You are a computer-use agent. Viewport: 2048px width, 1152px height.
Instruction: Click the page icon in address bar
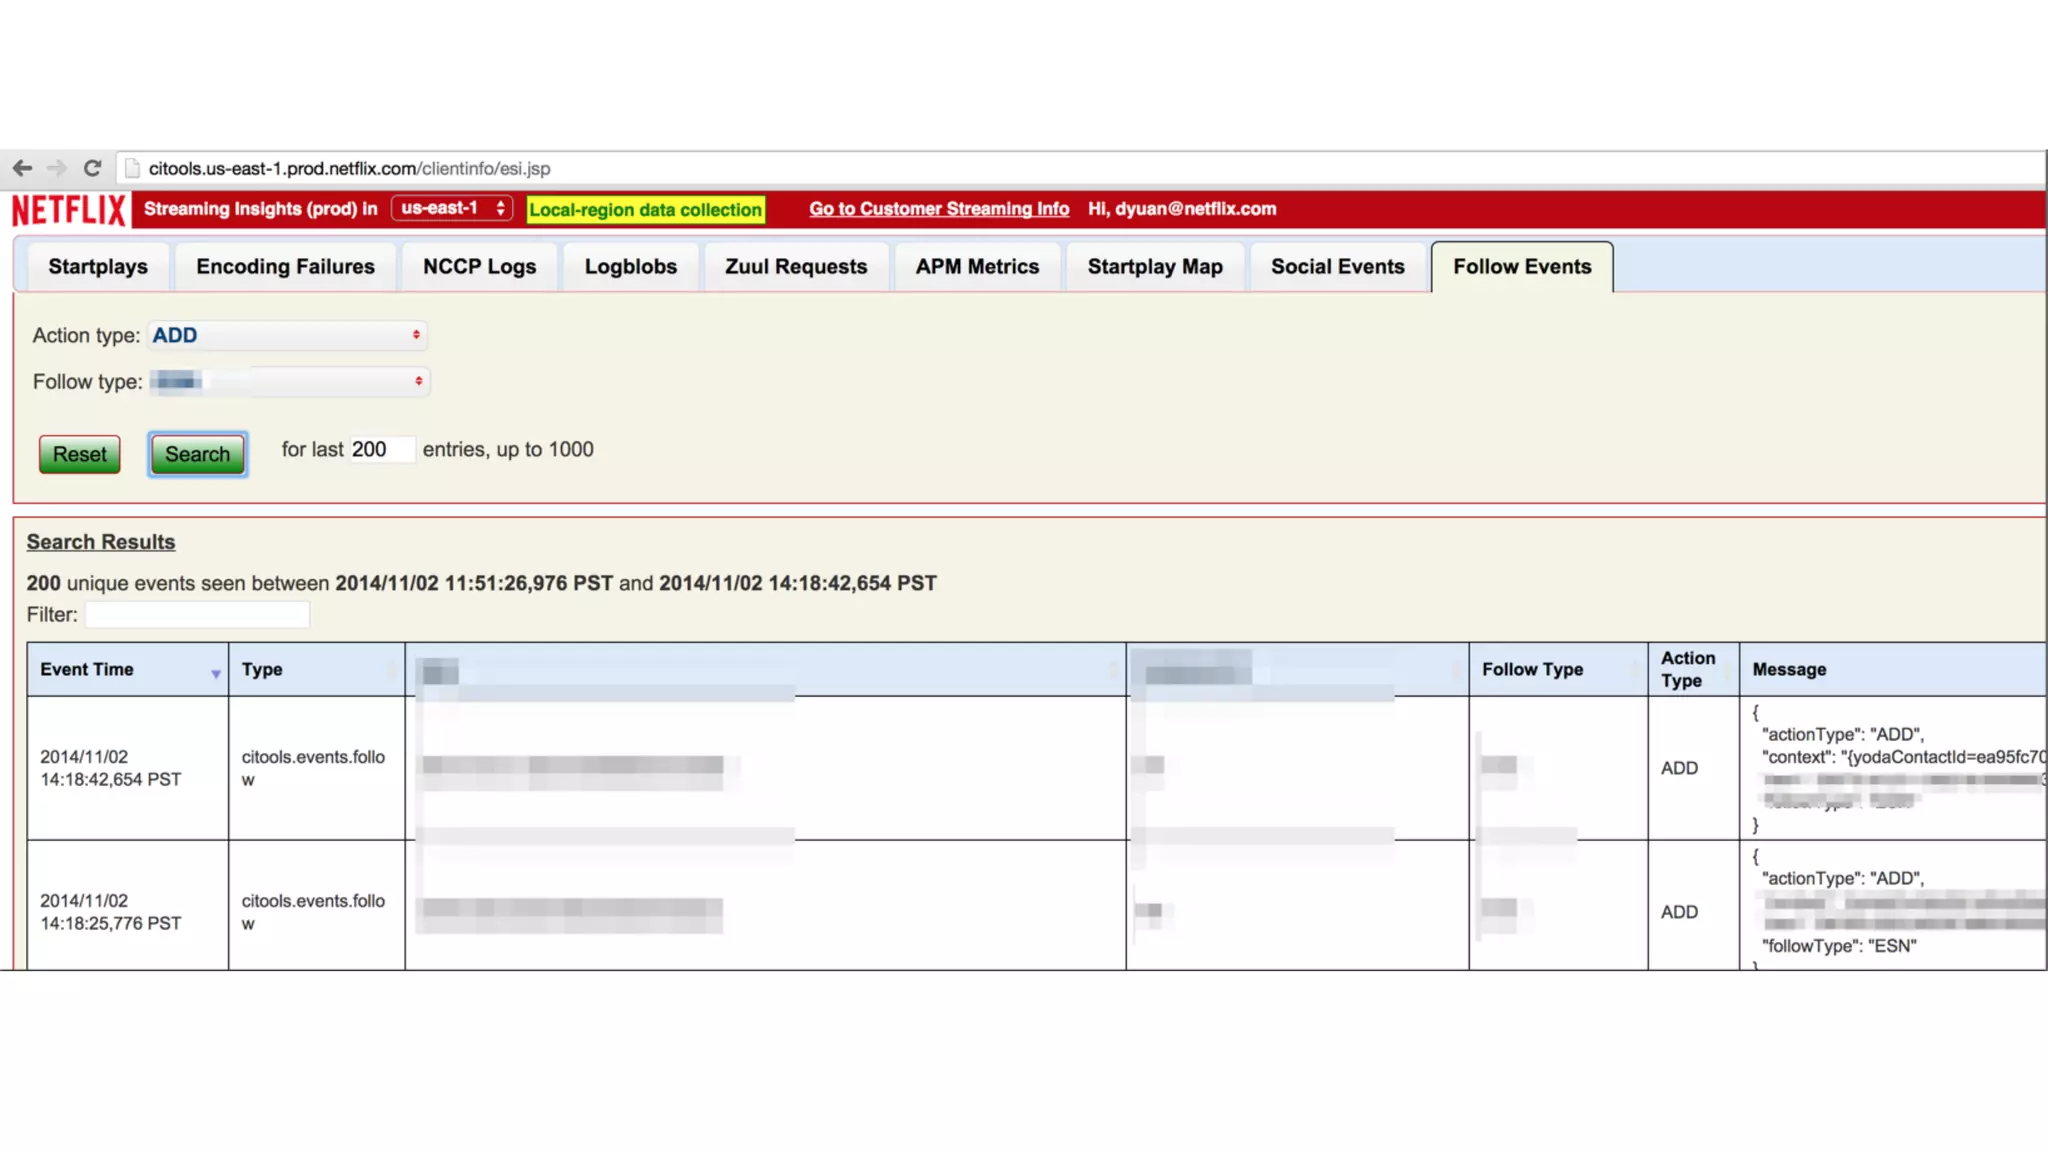(132, 168)
